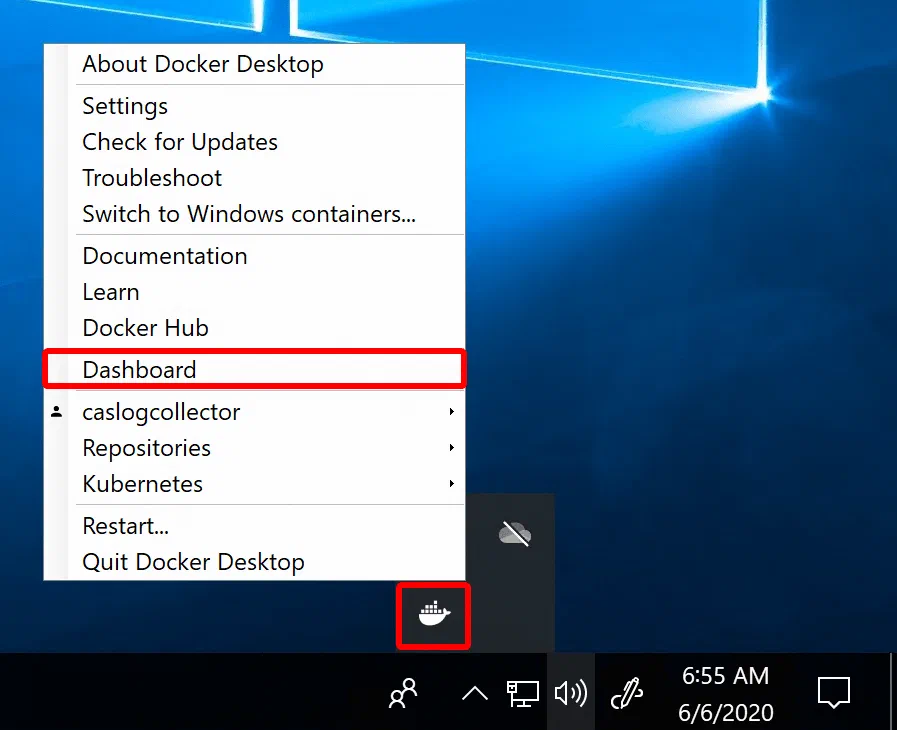Select the Learn menu item
The width and height of the screenshot is (897, 730).
[255, 292]
